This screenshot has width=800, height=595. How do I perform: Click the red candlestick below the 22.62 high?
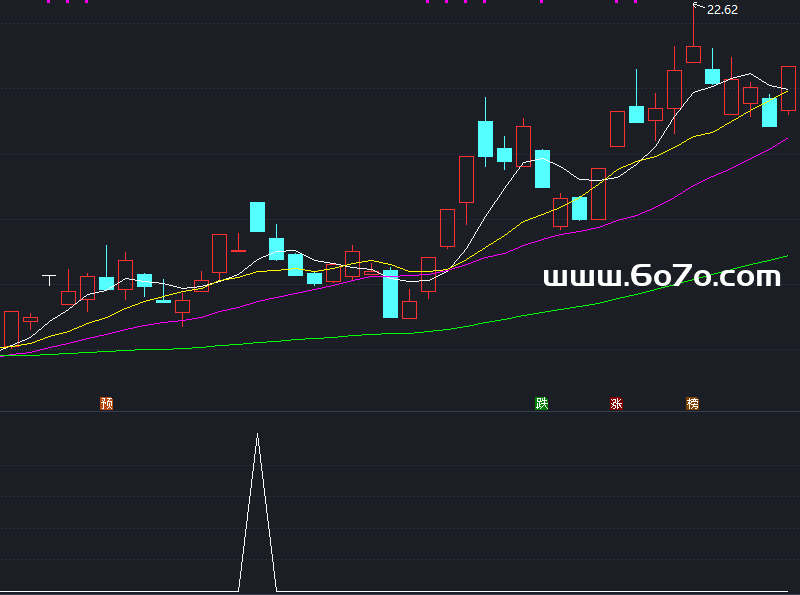click(x=693, y=54)
